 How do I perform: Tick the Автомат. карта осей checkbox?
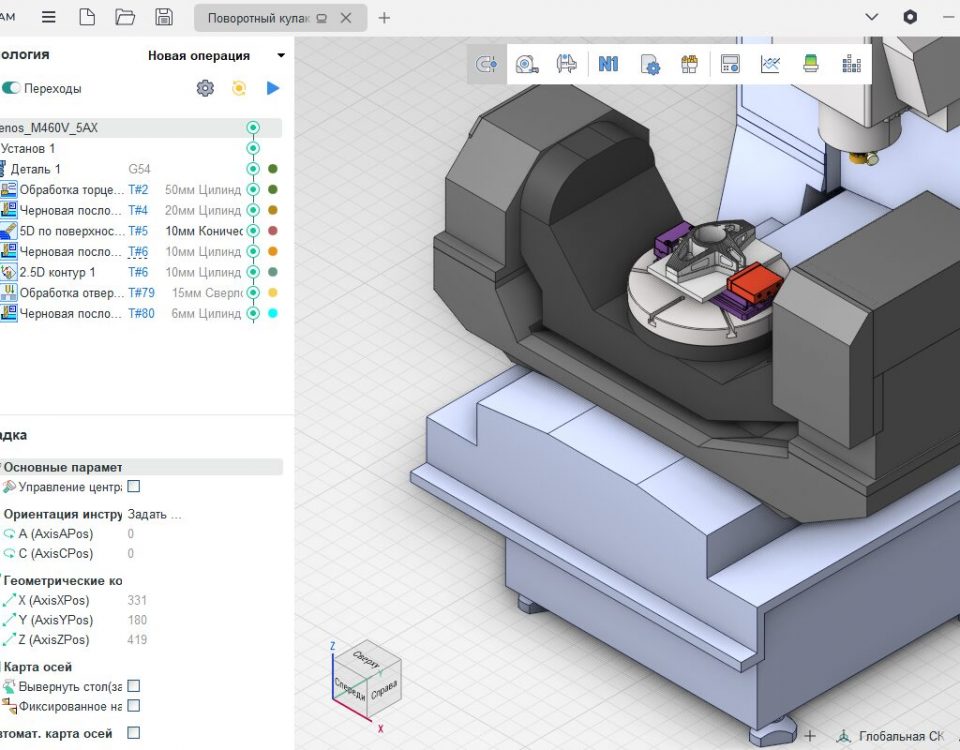pyautogui.click(x=134, y=733)
